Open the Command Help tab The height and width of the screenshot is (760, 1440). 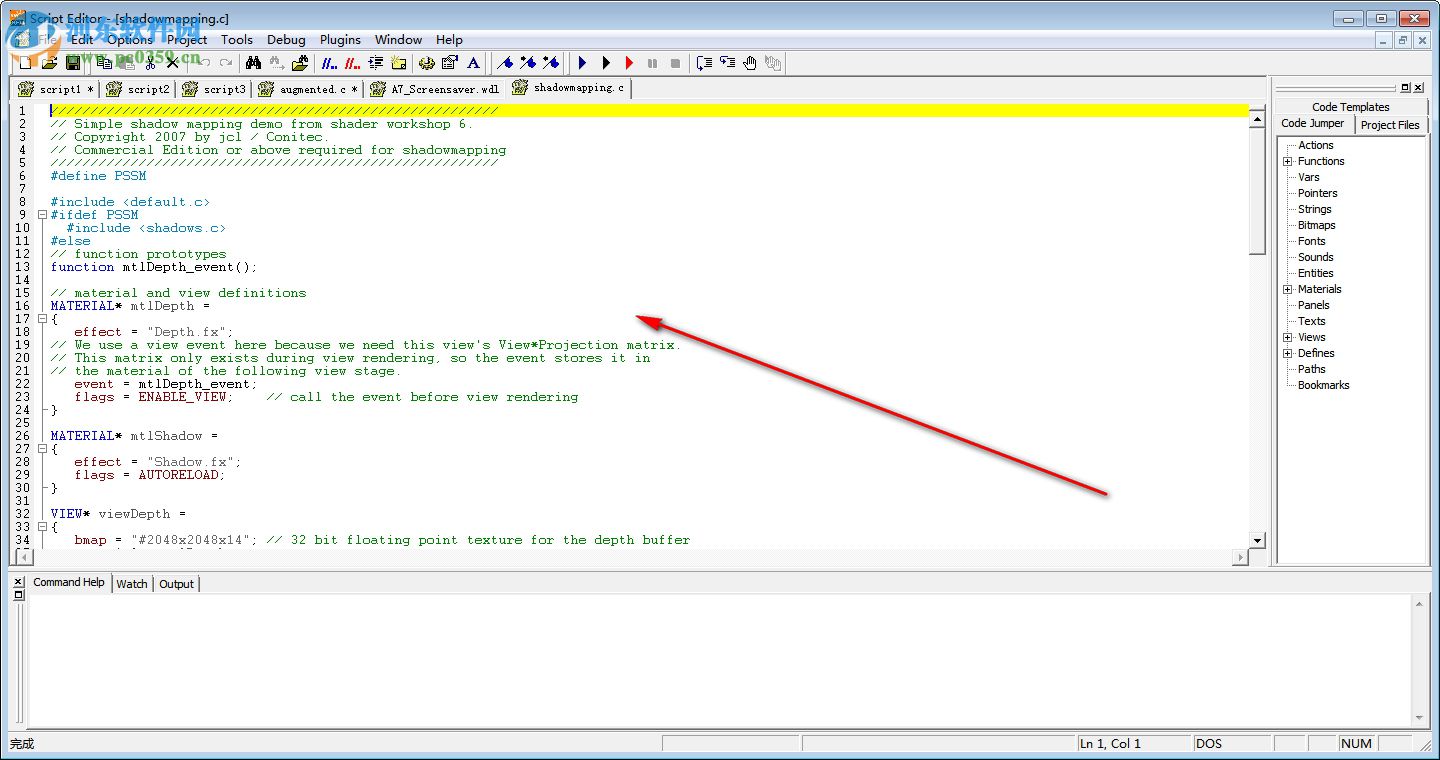[x=69, y=582]
